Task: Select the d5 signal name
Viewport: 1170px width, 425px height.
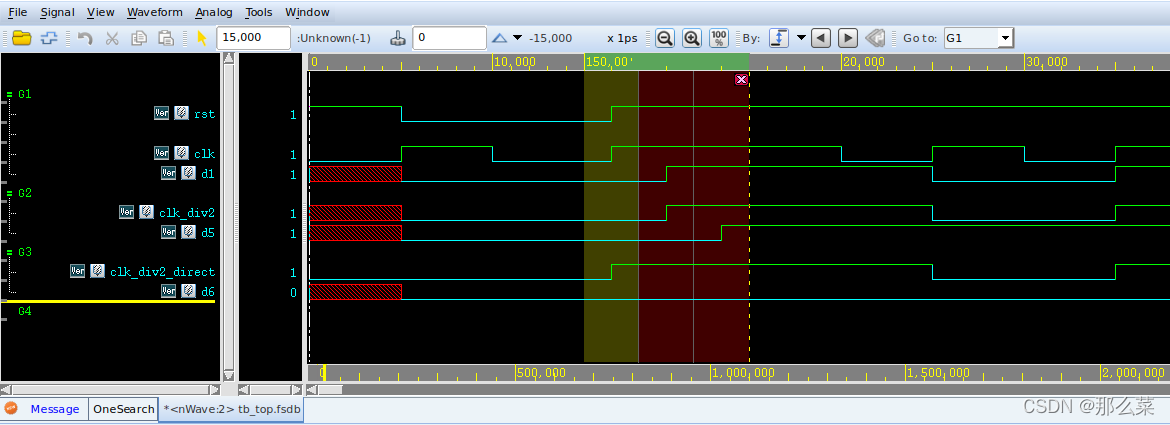Action: click(208, 233)
